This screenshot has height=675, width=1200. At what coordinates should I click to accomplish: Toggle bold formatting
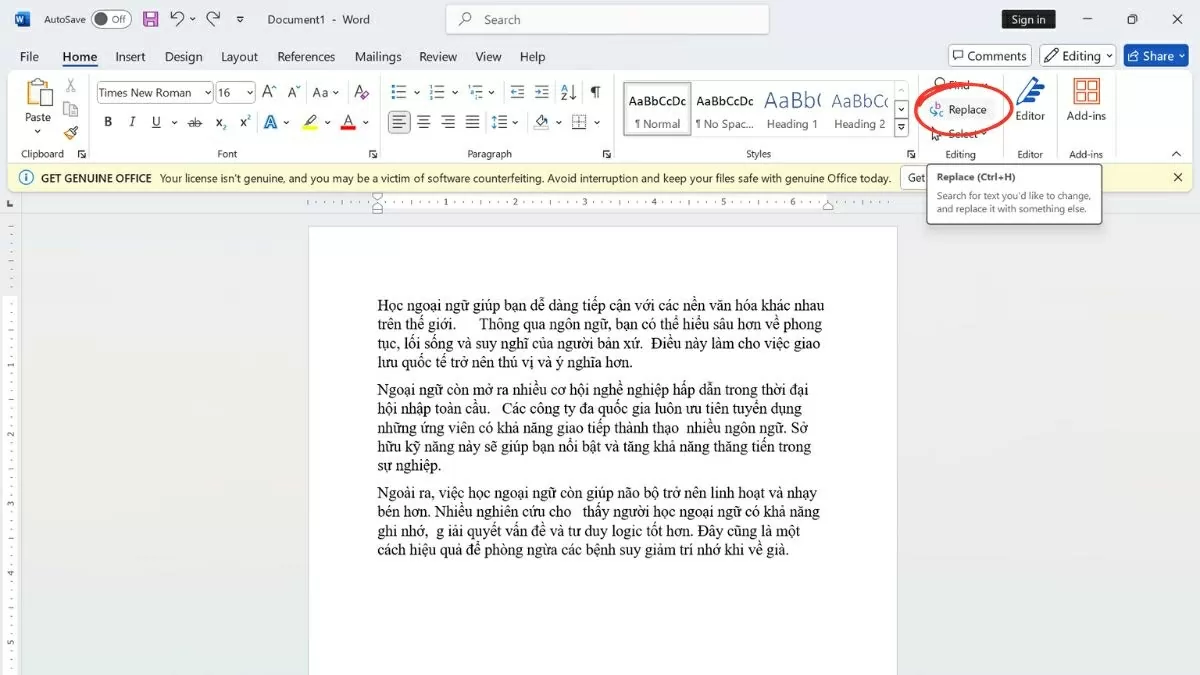(108, 122)
